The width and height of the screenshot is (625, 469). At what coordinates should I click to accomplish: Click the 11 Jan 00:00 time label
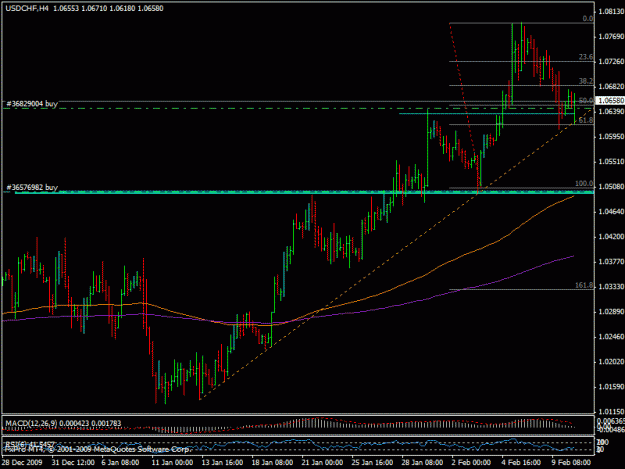point(173,463)
